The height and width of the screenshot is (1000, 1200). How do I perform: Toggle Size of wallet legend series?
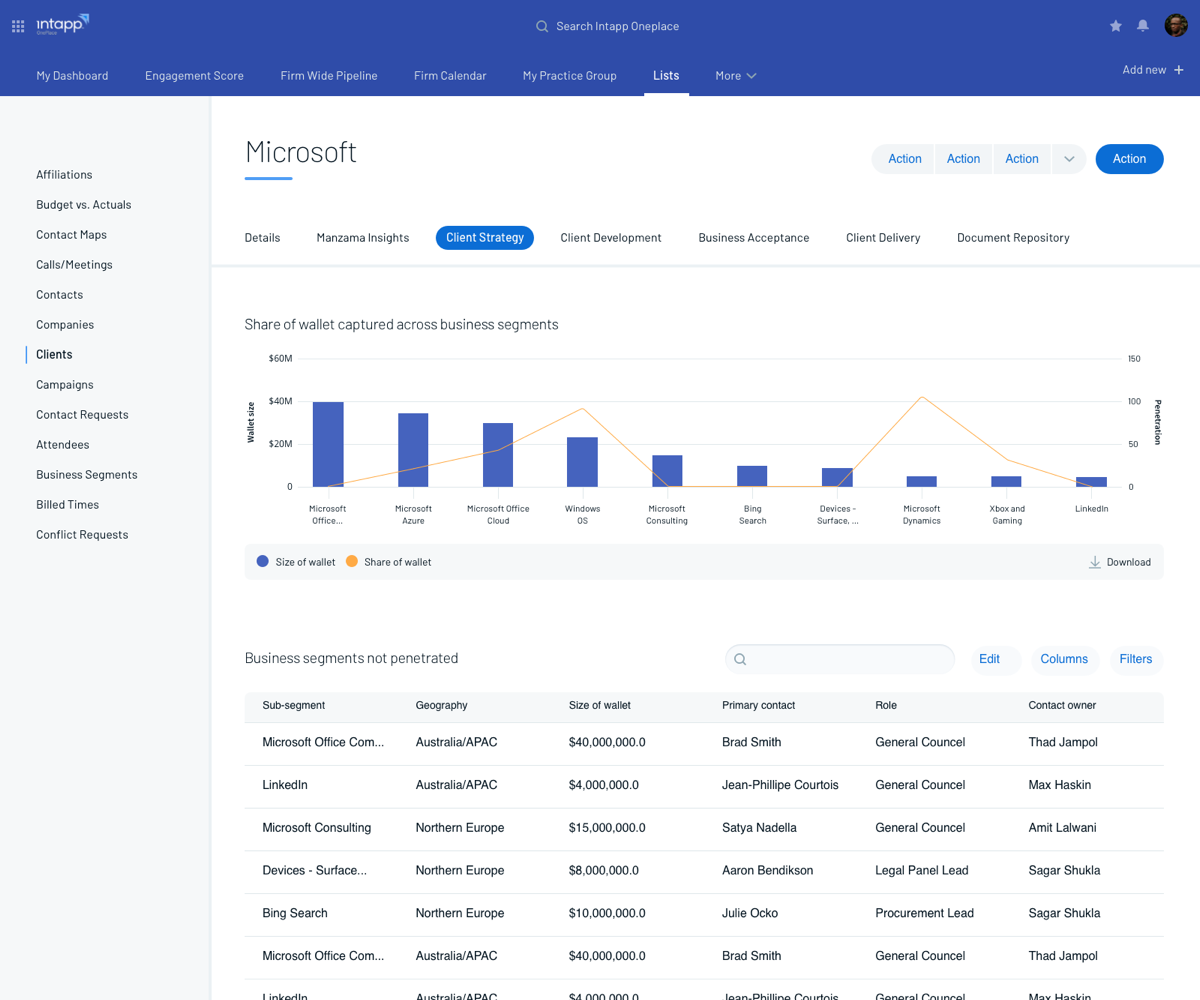click(x=296, y=562)
